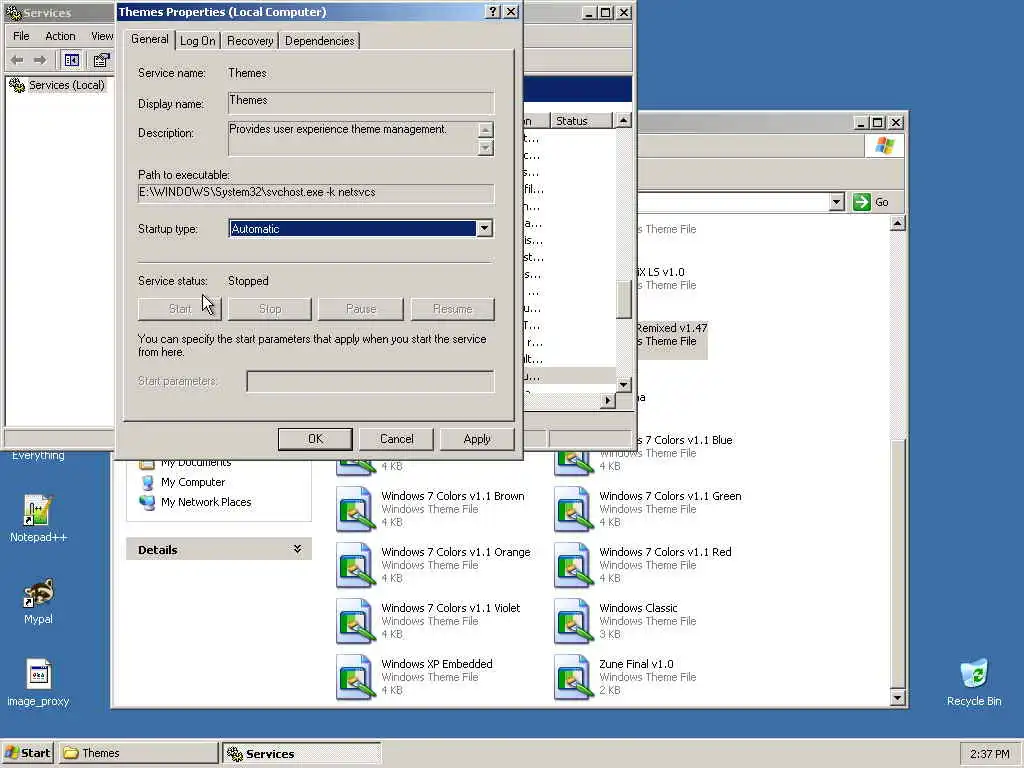Open the File menu in Services
The image size is (1024, 768).
[x=21, y=36]
